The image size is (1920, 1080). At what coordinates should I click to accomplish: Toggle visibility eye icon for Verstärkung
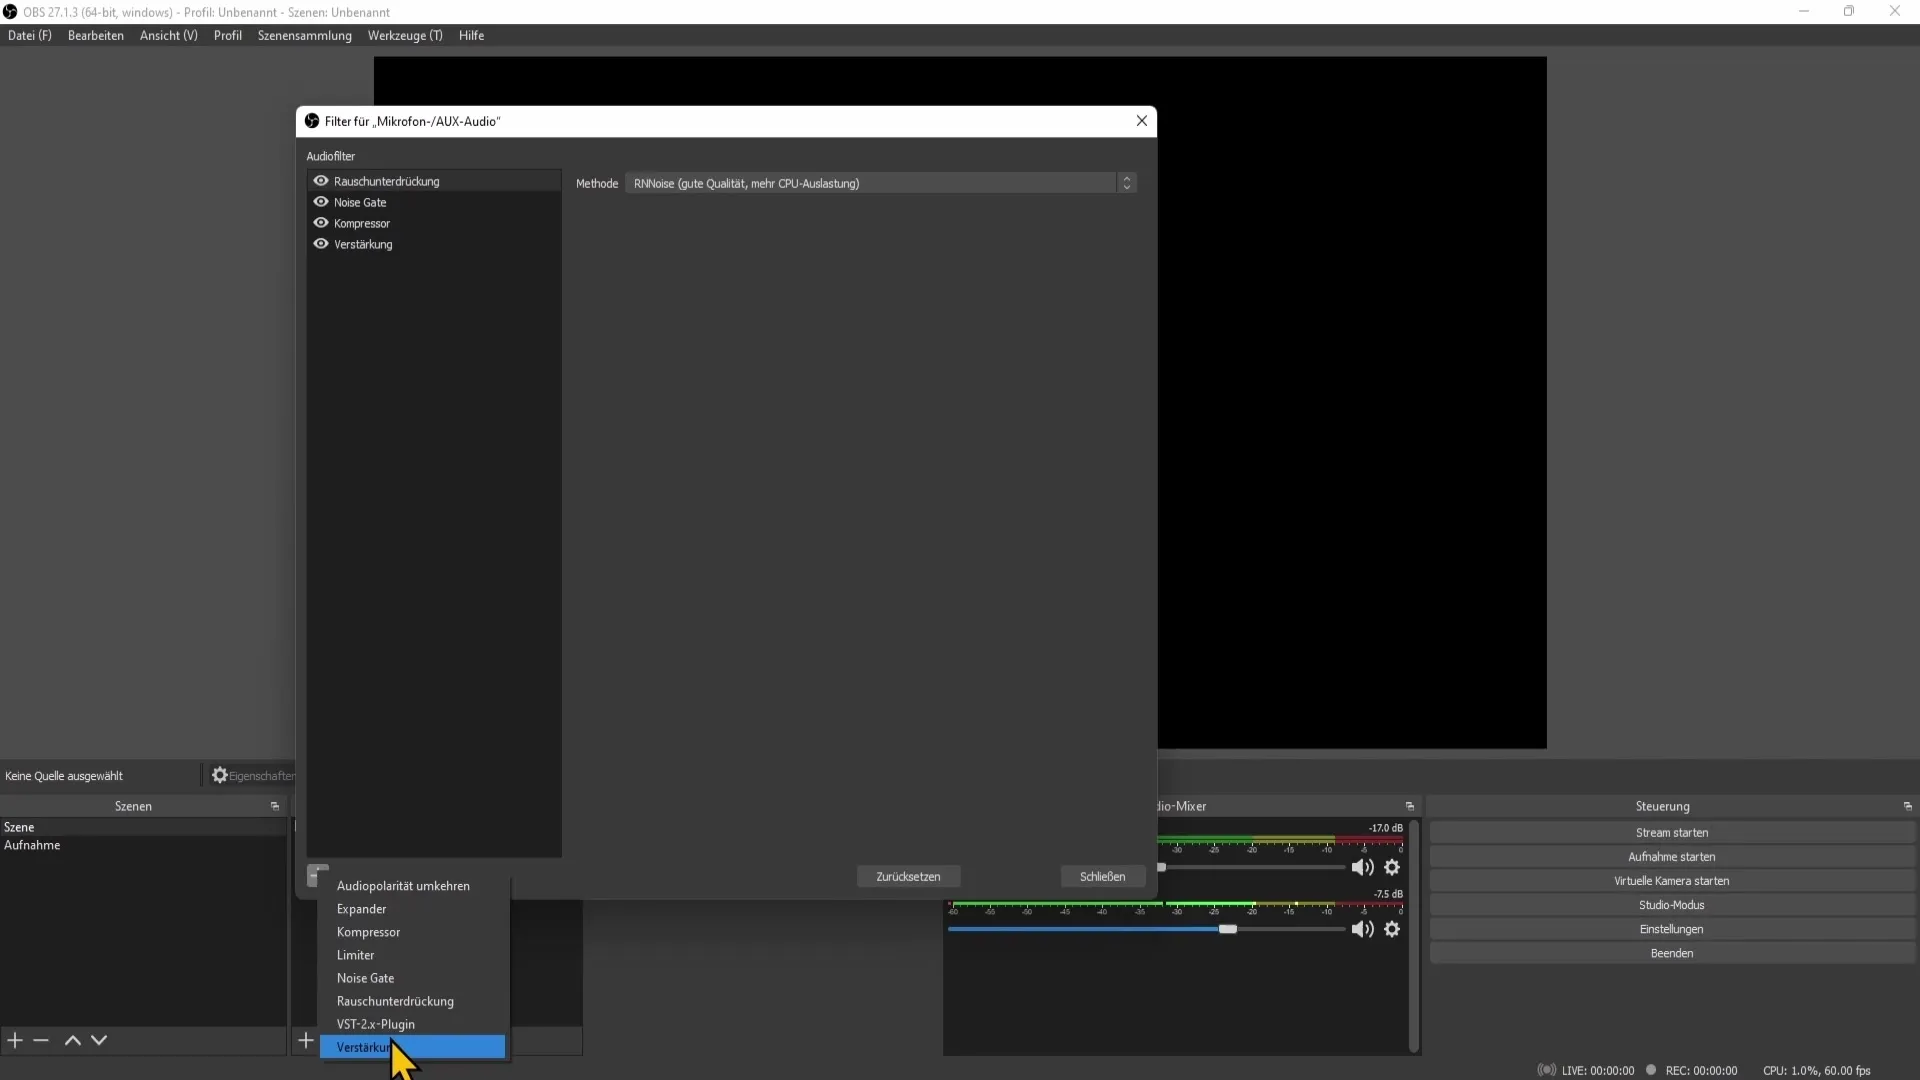coord(320,244)
